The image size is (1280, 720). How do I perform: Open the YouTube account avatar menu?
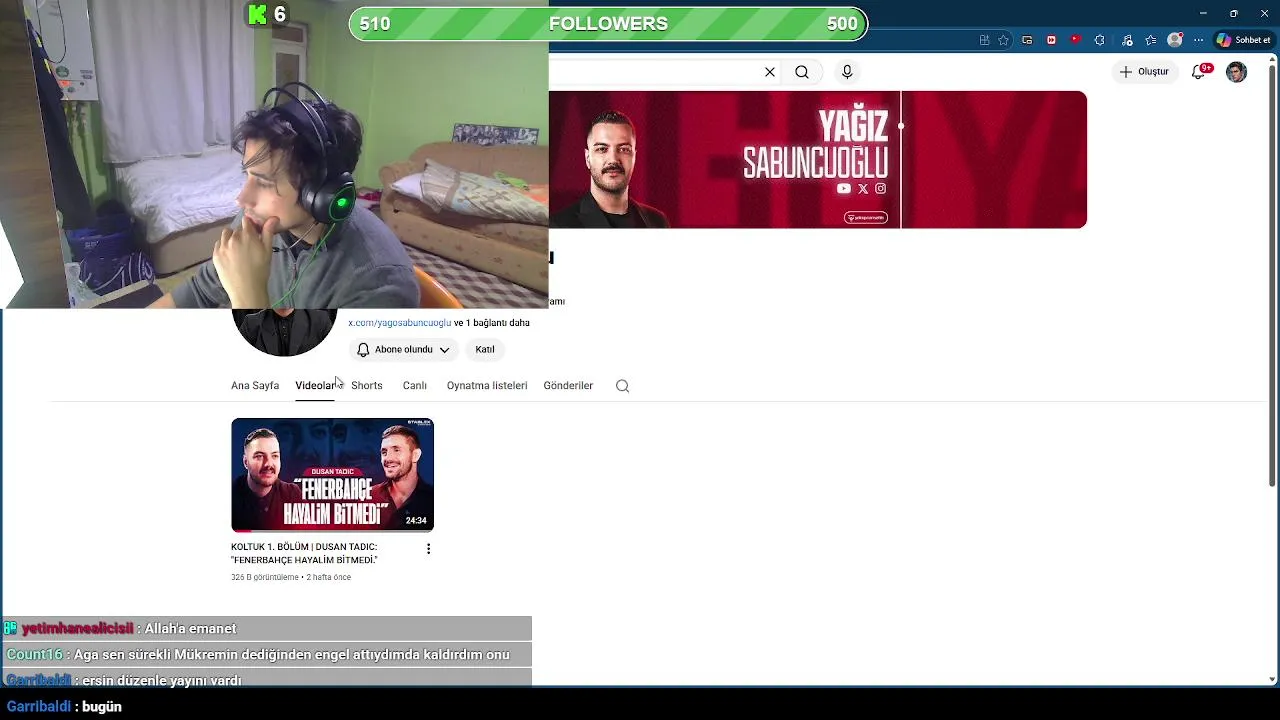pyautogui.click(x=1237, y=72)
